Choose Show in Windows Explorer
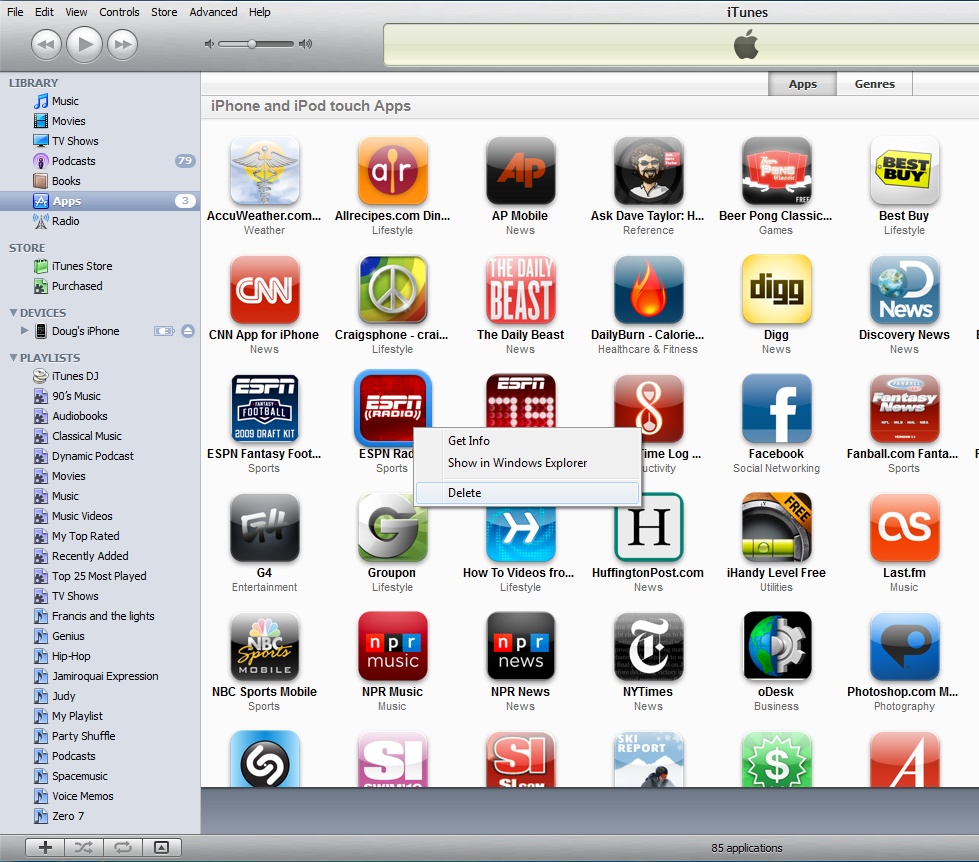979x862 pixels. 527,463
